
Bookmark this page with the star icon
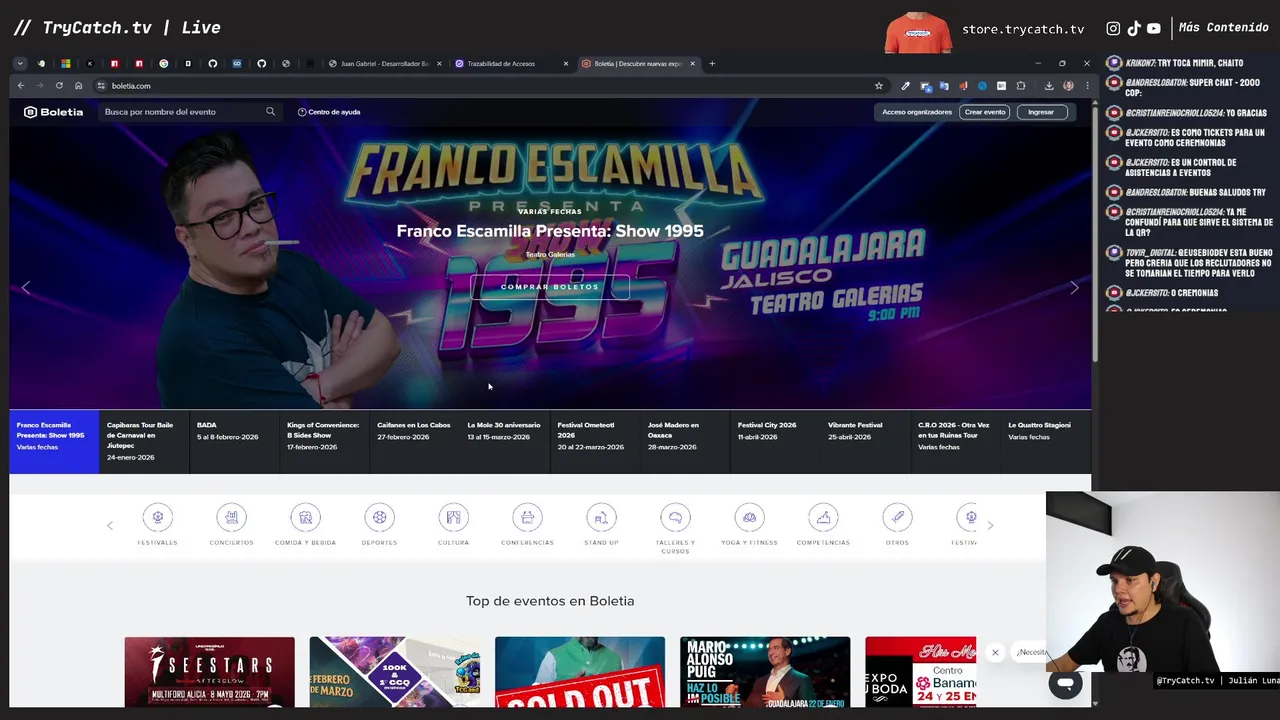[x=879, y=86]
